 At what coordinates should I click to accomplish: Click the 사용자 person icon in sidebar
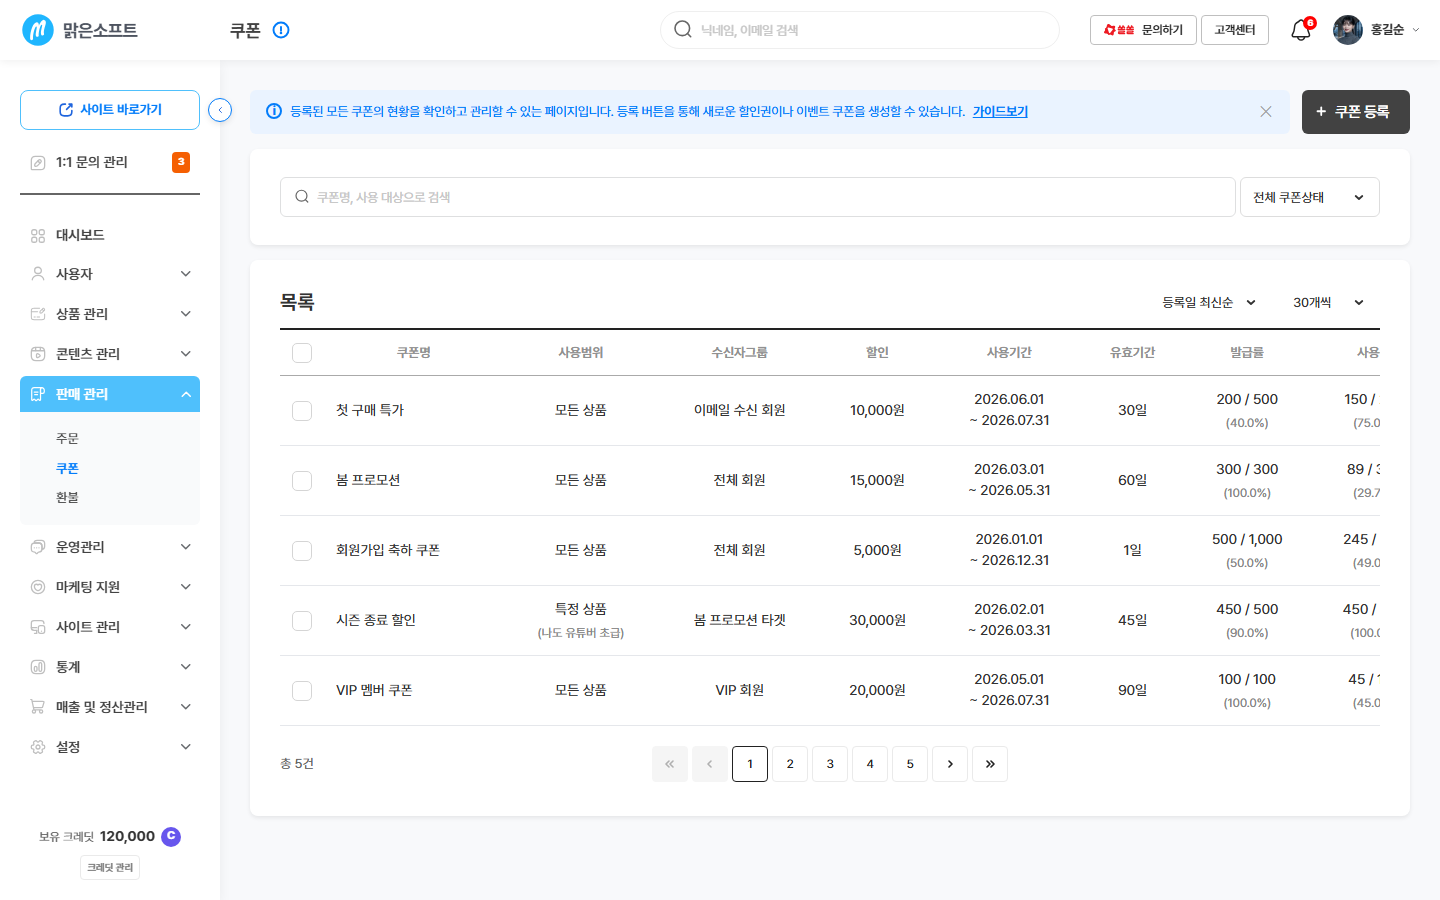38,274
